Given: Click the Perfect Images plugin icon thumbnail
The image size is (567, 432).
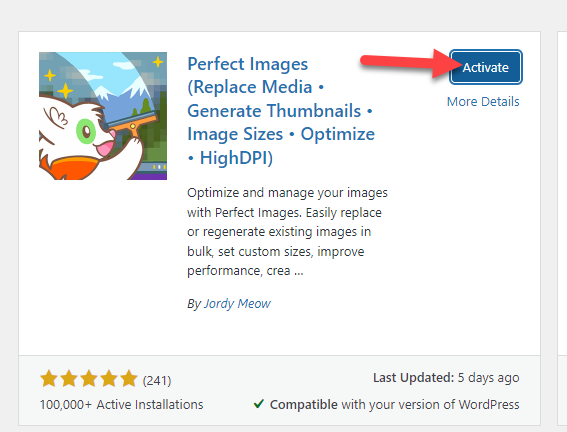Looking at the screenshot, I should (x=103, y=116).
